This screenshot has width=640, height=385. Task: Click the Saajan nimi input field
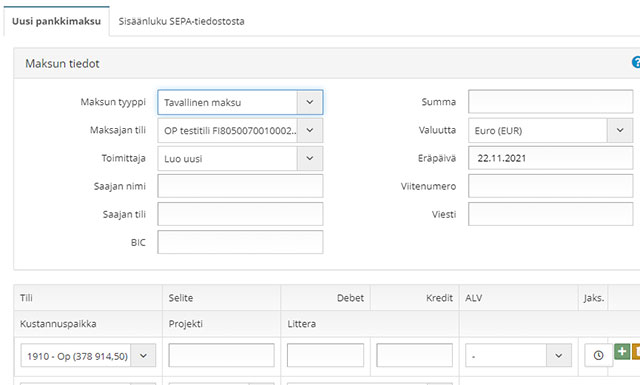(240, 186)
